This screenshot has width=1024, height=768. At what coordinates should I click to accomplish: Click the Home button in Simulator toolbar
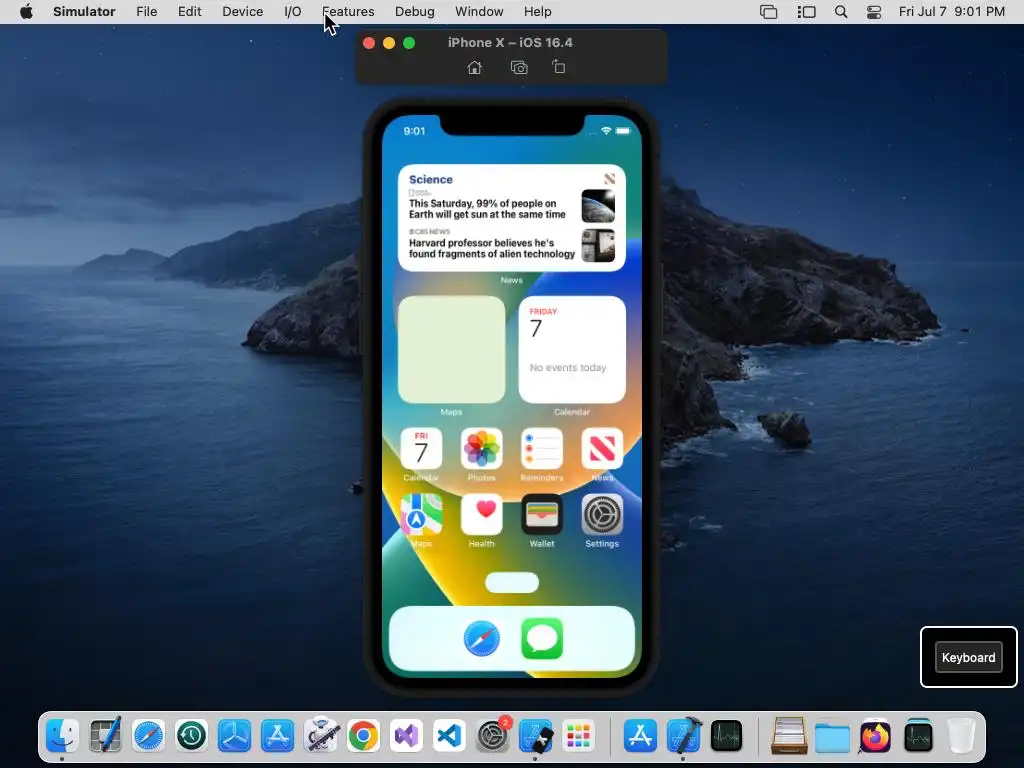point(475,67)
